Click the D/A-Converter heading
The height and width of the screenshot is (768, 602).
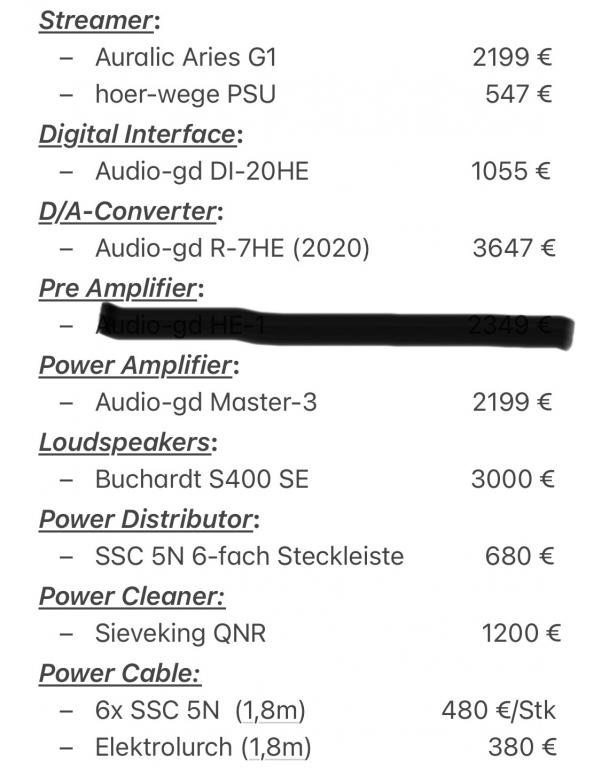coord(127,211)
